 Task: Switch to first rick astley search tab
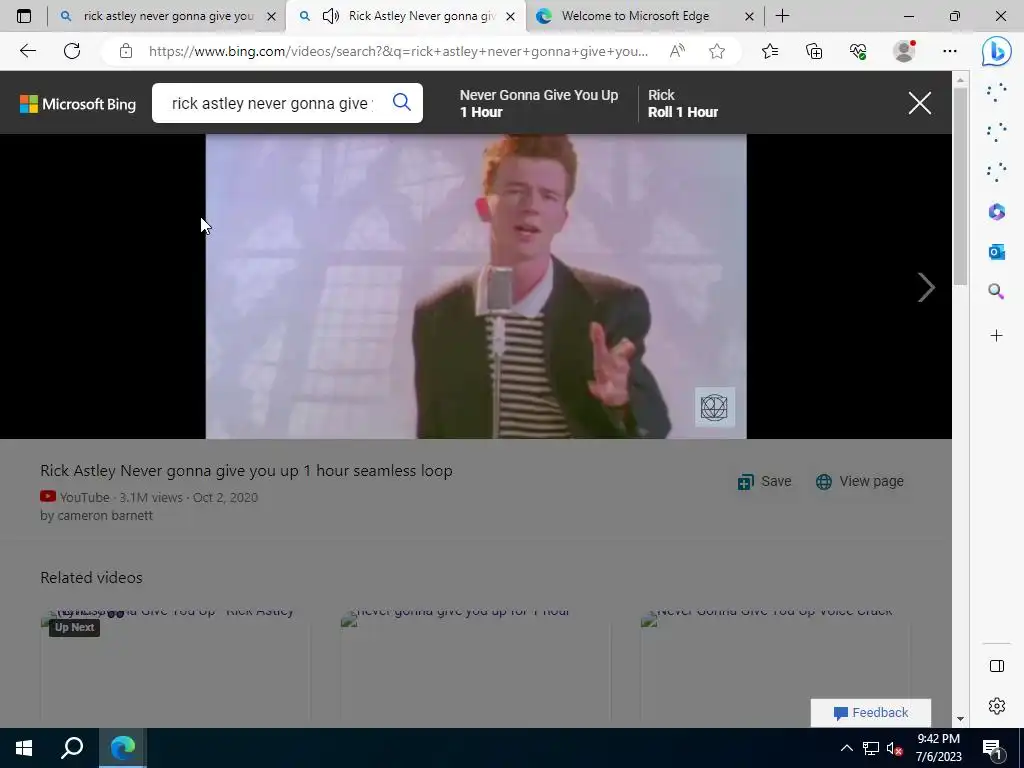click(167, 16)
